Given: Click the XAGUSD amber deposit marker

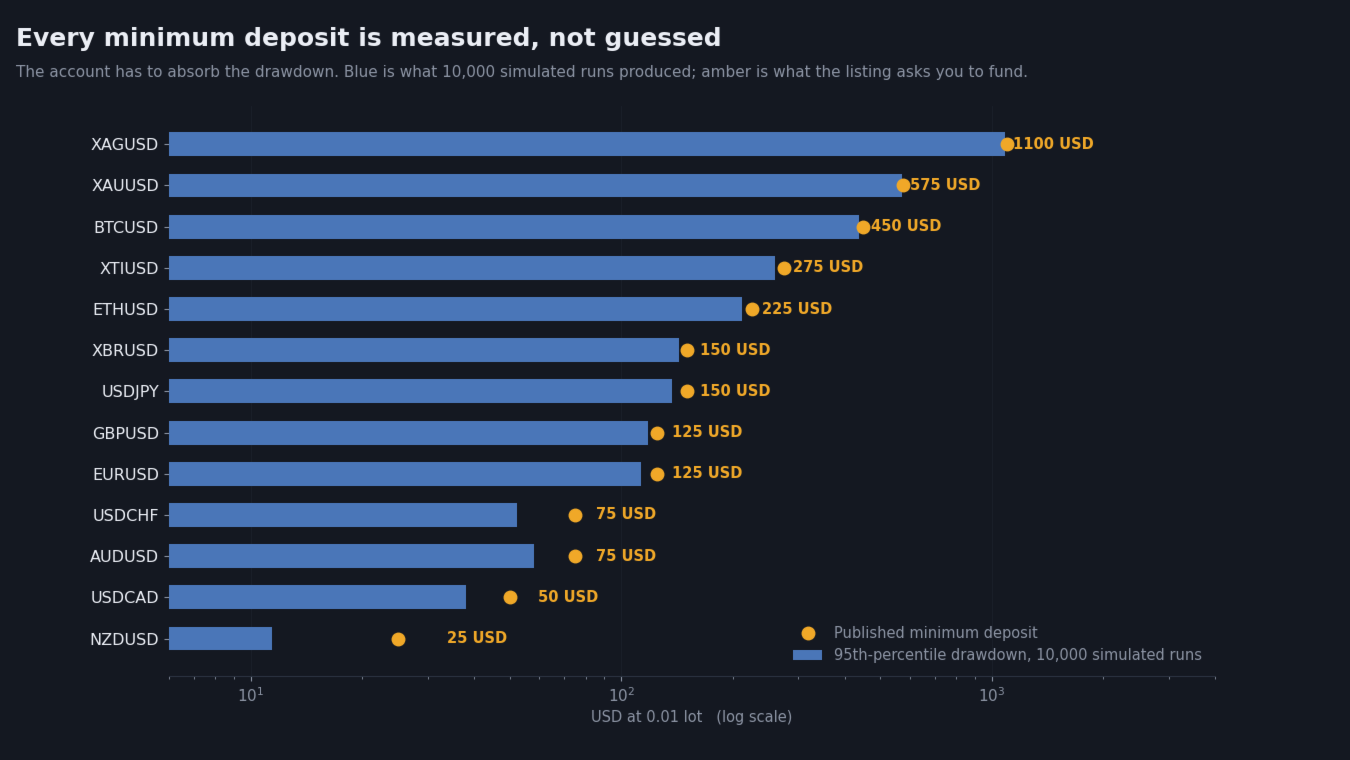Looking at the screenshot, I should (x=1007, y=144).
